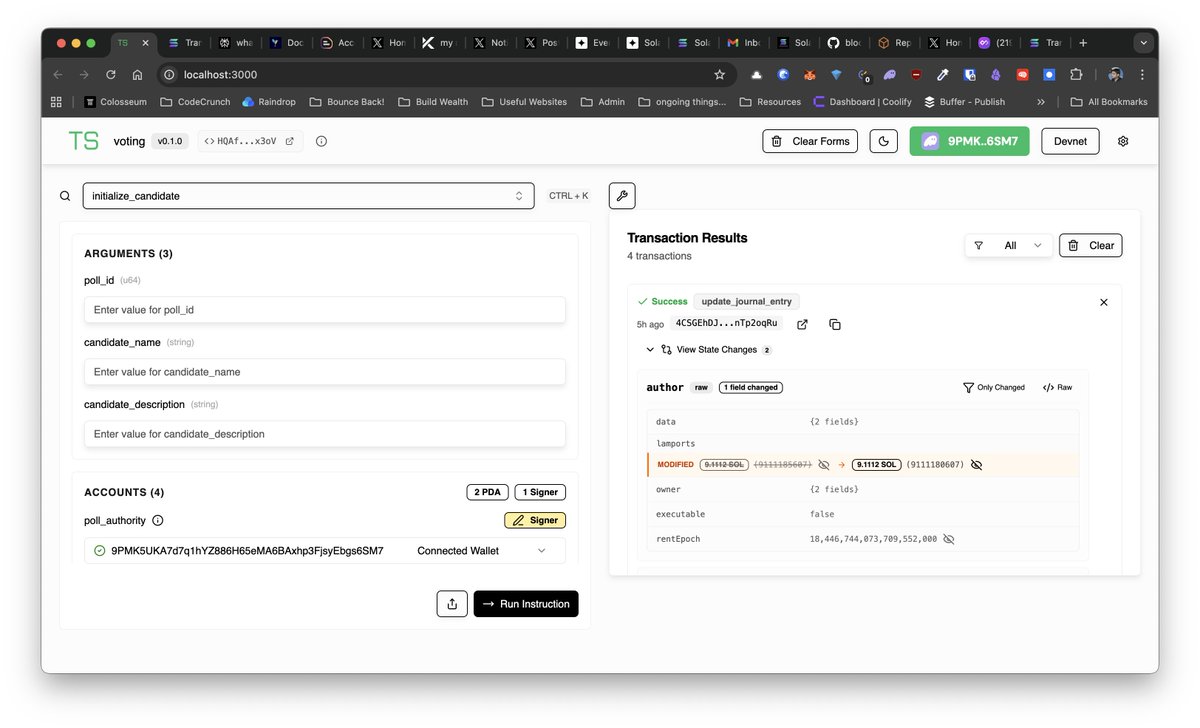This screenshot has width=1200, height=728.
Task: Collapse the View State Changes section
Action: (x=709, y=350)
